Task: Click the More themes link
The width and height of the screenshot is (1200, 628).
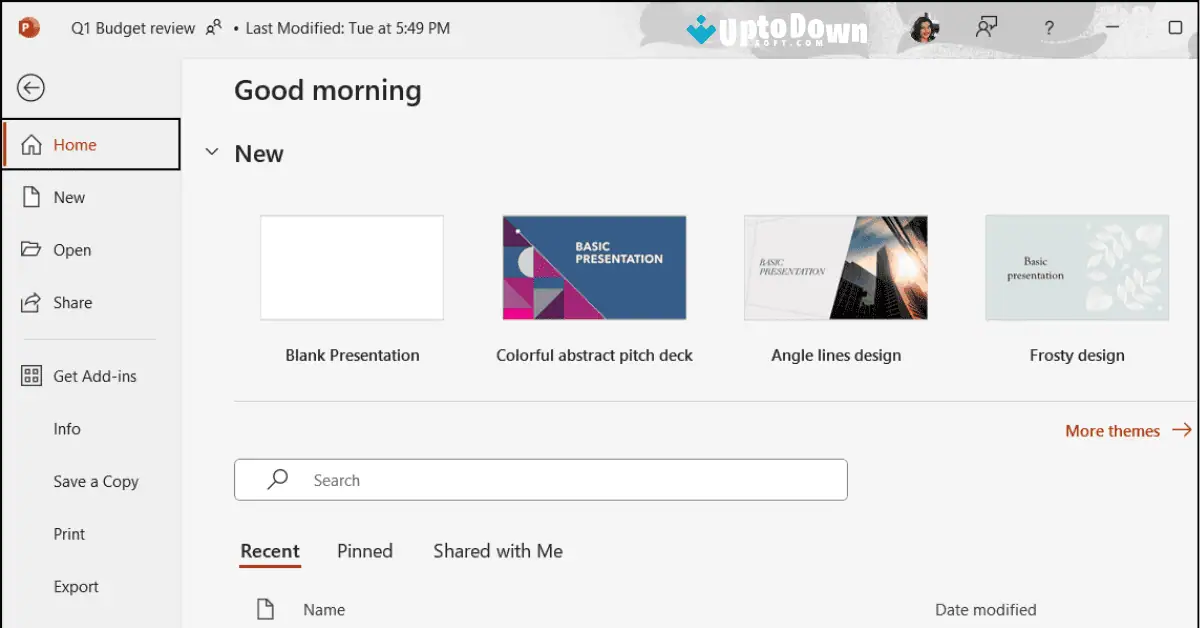Action: click(x=1112, y=430)
